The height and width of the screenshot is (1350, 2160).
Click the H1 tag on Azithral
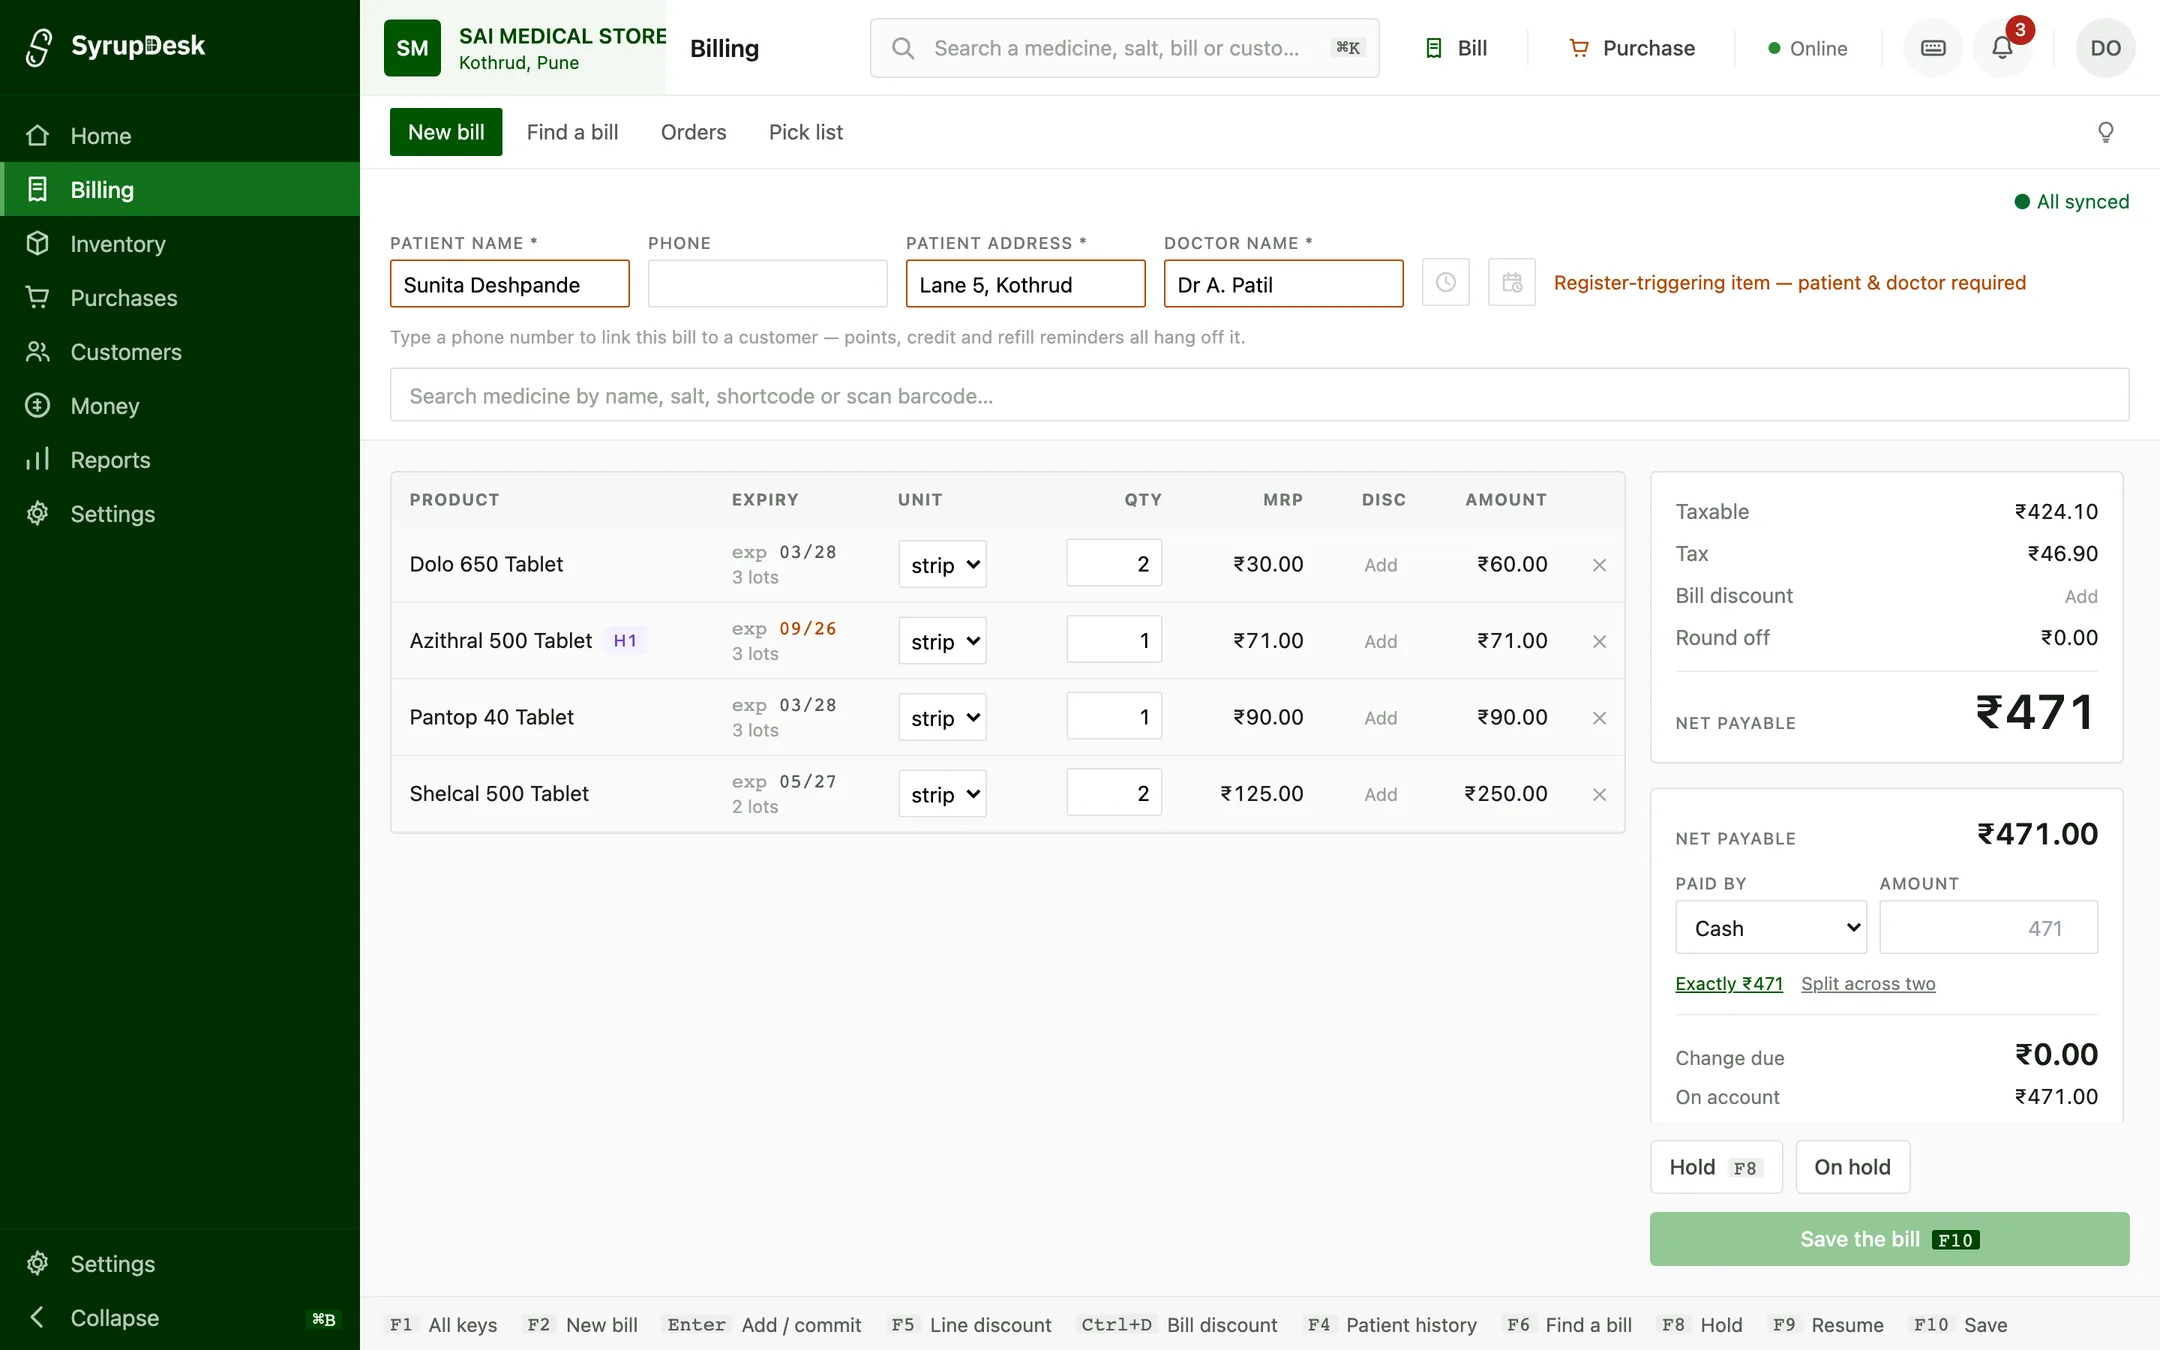tap(625, 641)
